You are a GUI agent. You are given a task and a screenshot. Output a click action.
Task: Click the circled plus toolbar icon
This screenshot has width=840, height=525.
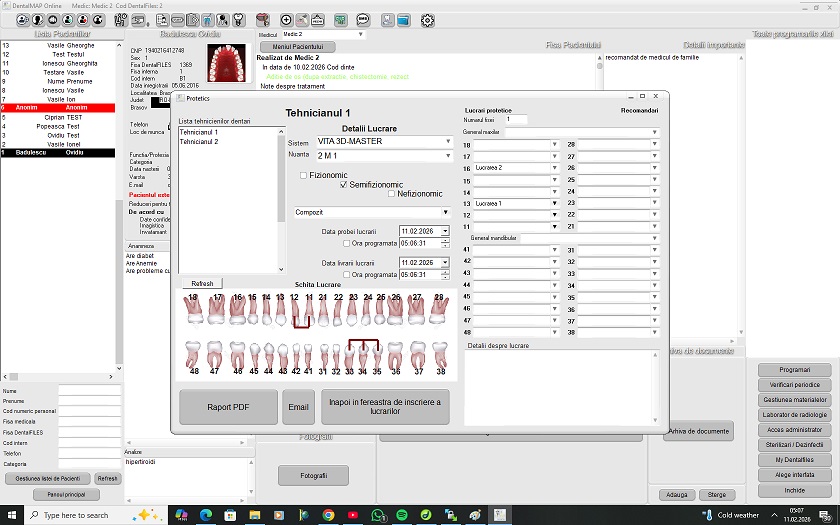point(286,20)
